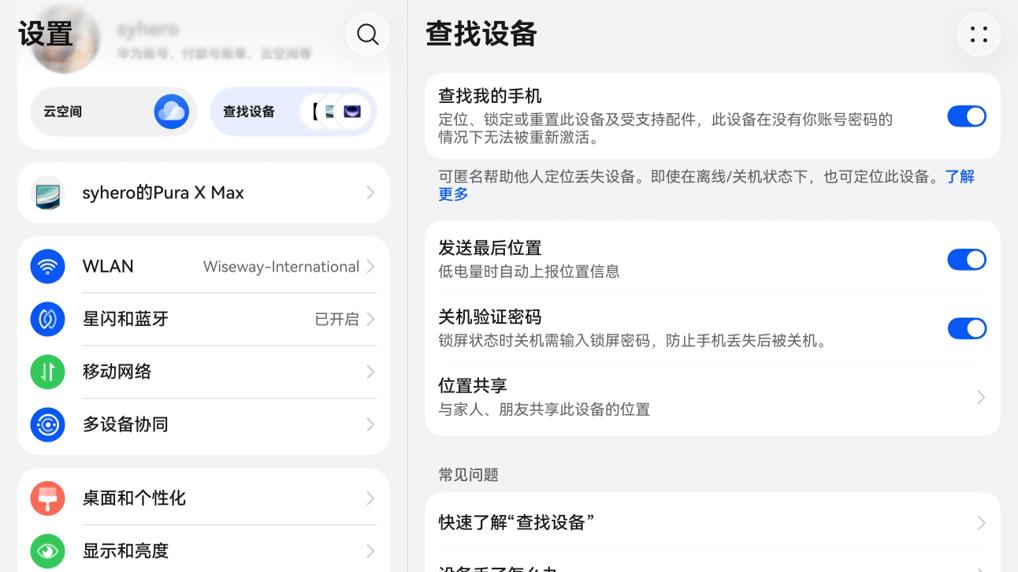Disable 发送最后位置 toggle
The image size is (1018, 572).
click(967, 260)
